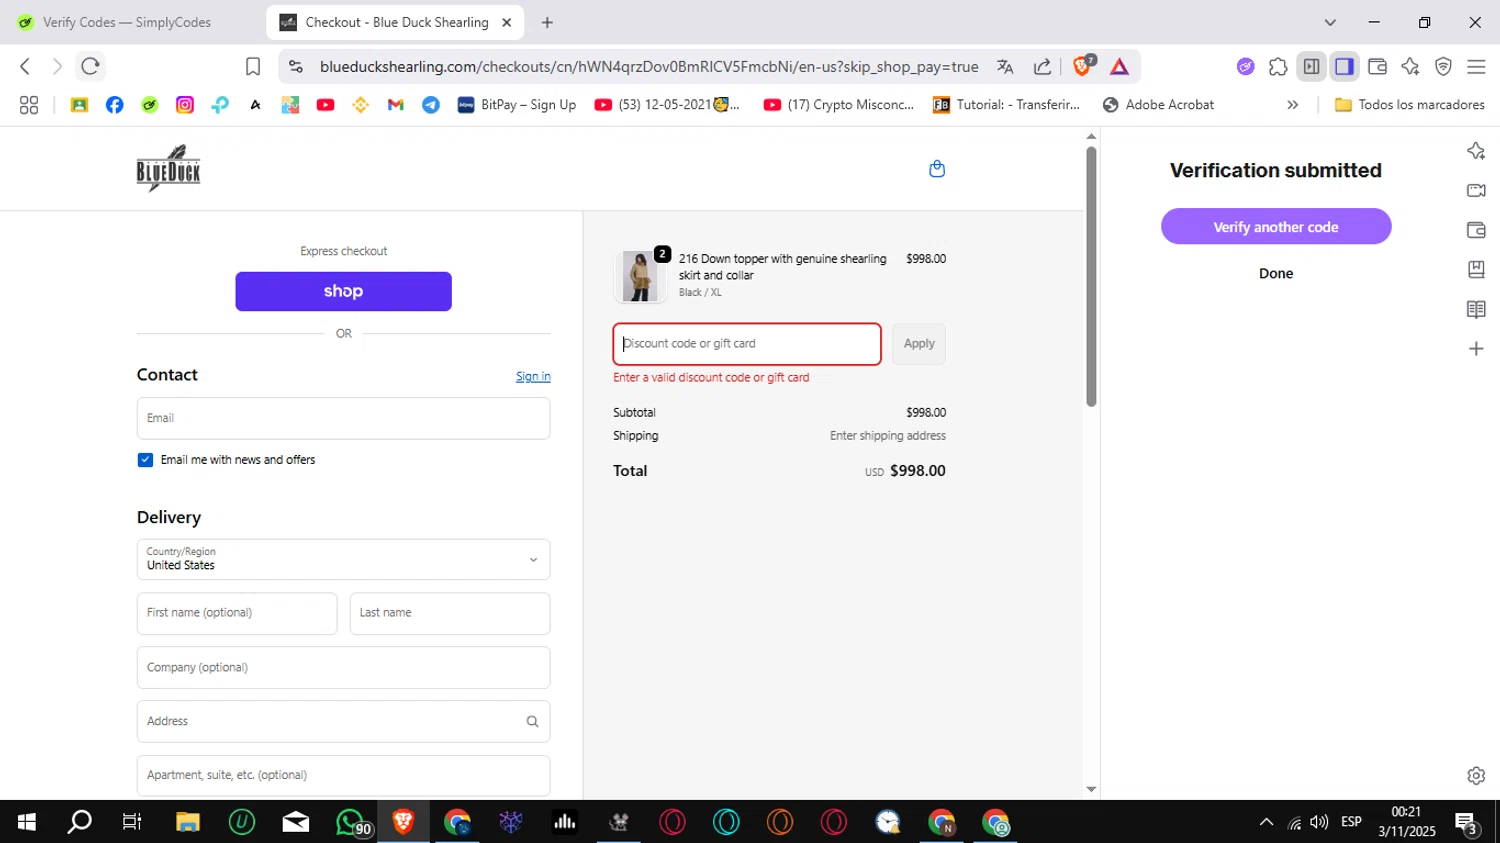
Task: Open the sidebar wallet icon
Action: coord(1476,230)
